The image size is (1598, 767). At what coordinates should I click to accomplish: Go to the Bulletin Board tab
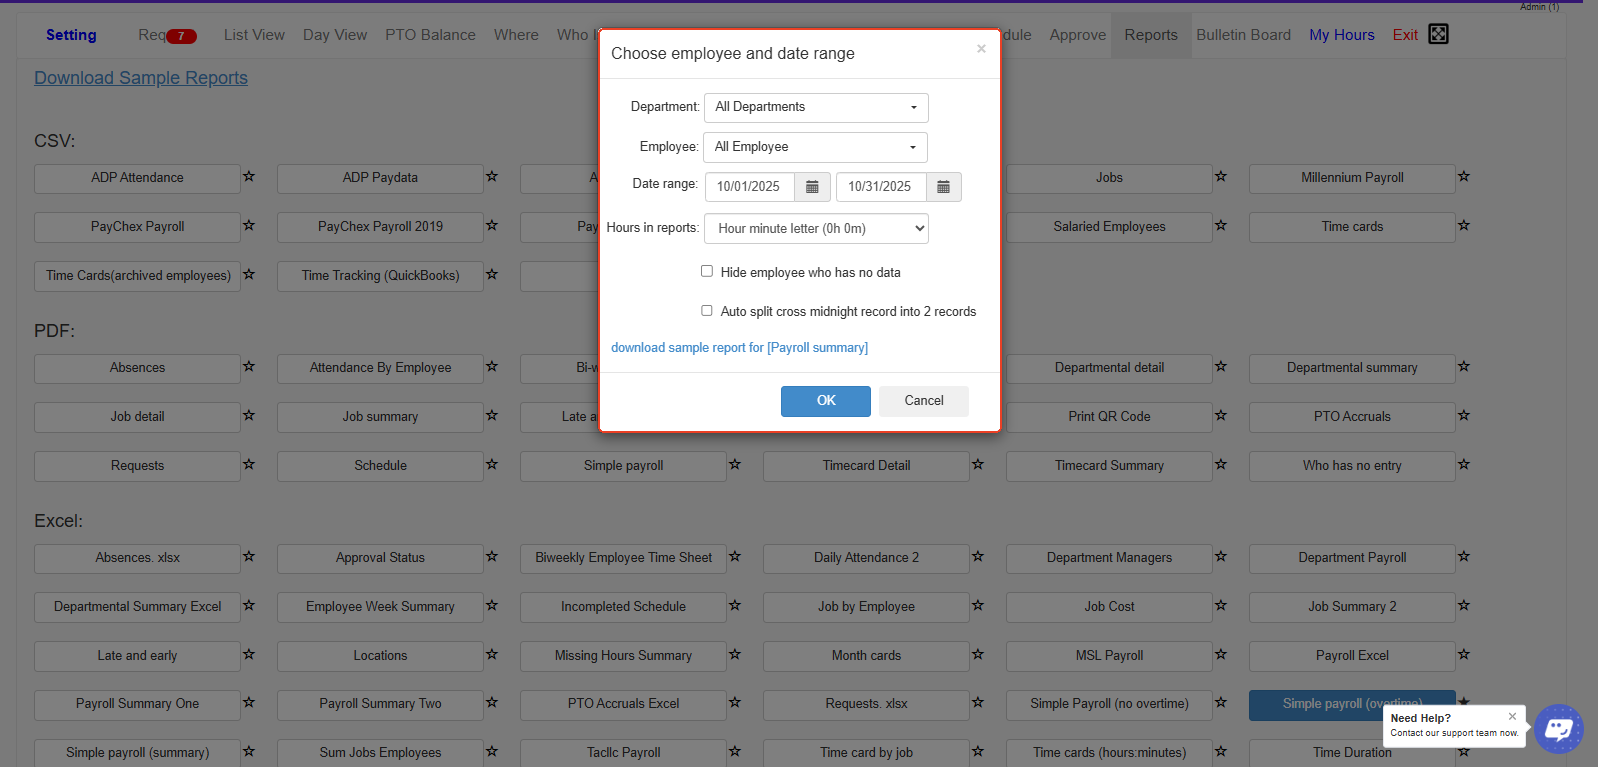click(x=1243, y=35)
